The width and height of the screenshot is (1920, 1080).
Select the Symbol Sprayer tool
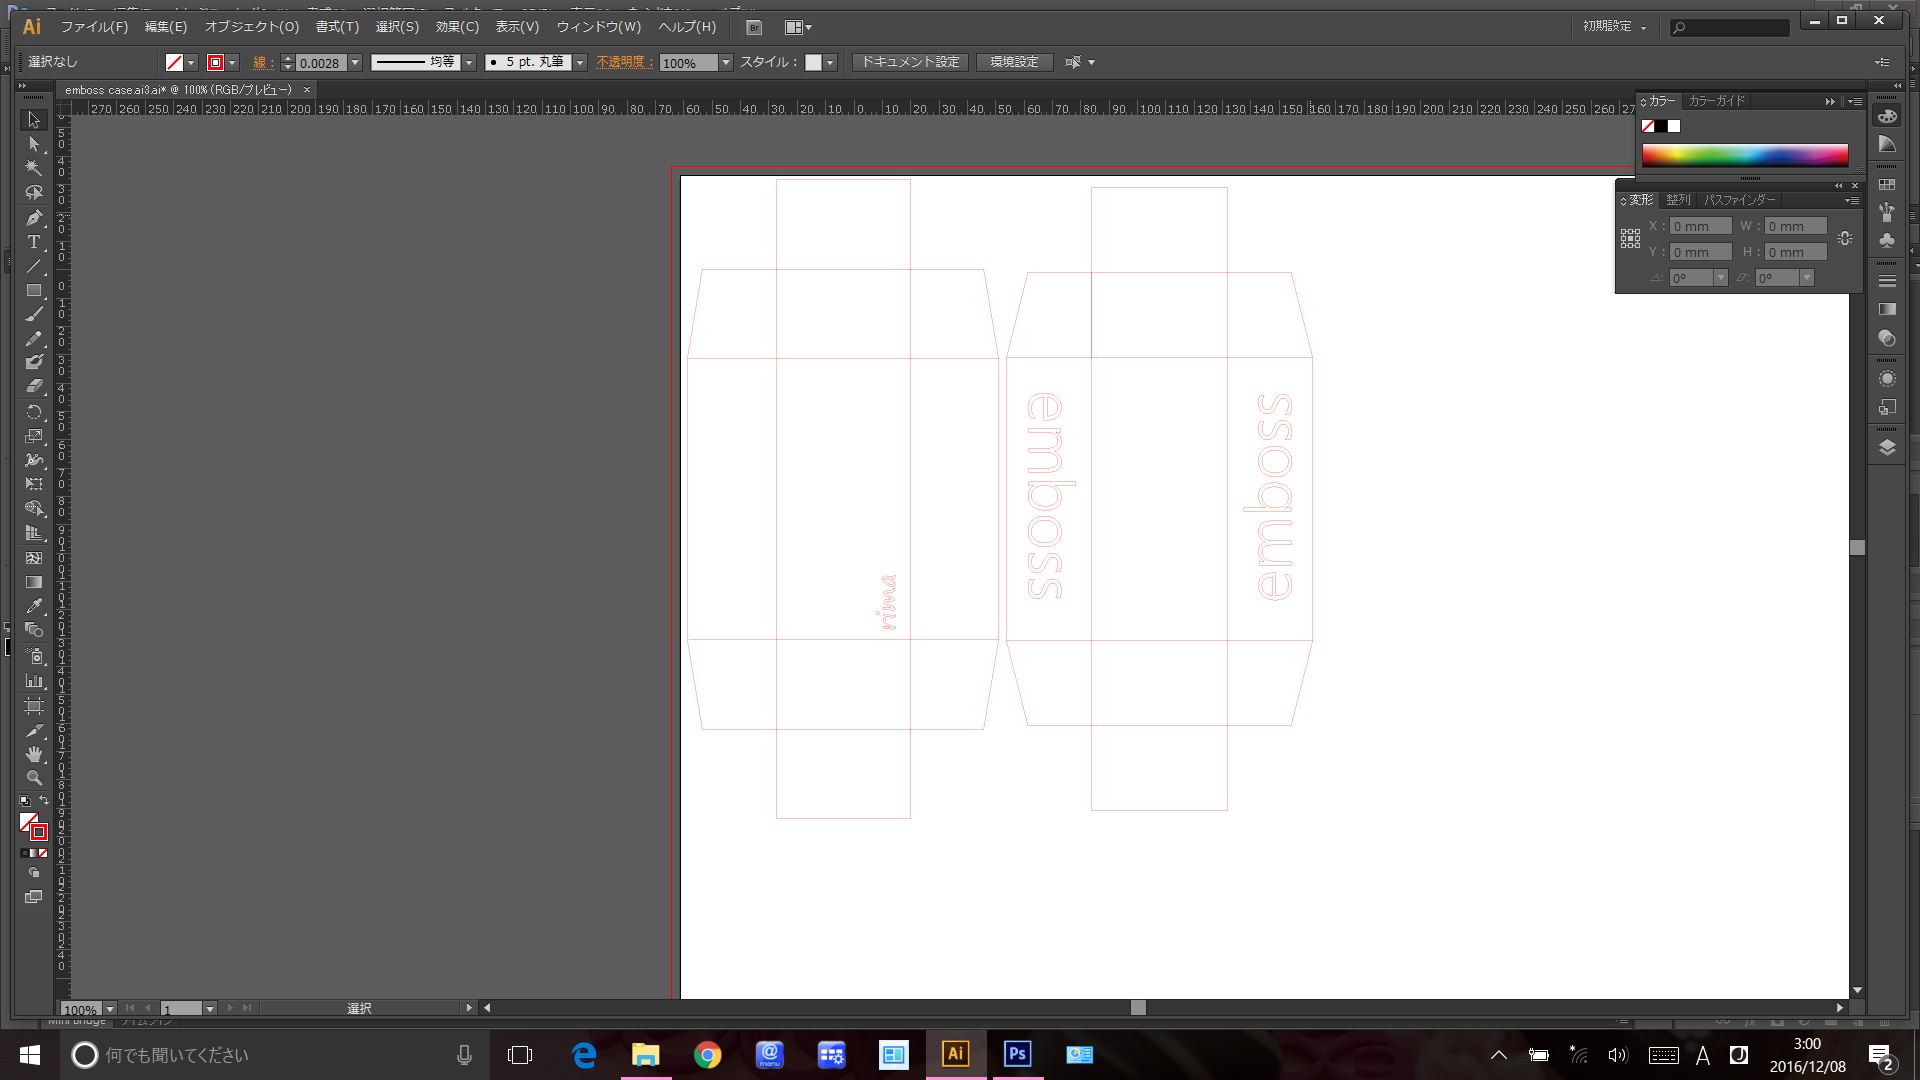pyautogui.click(x=34, y=656)
